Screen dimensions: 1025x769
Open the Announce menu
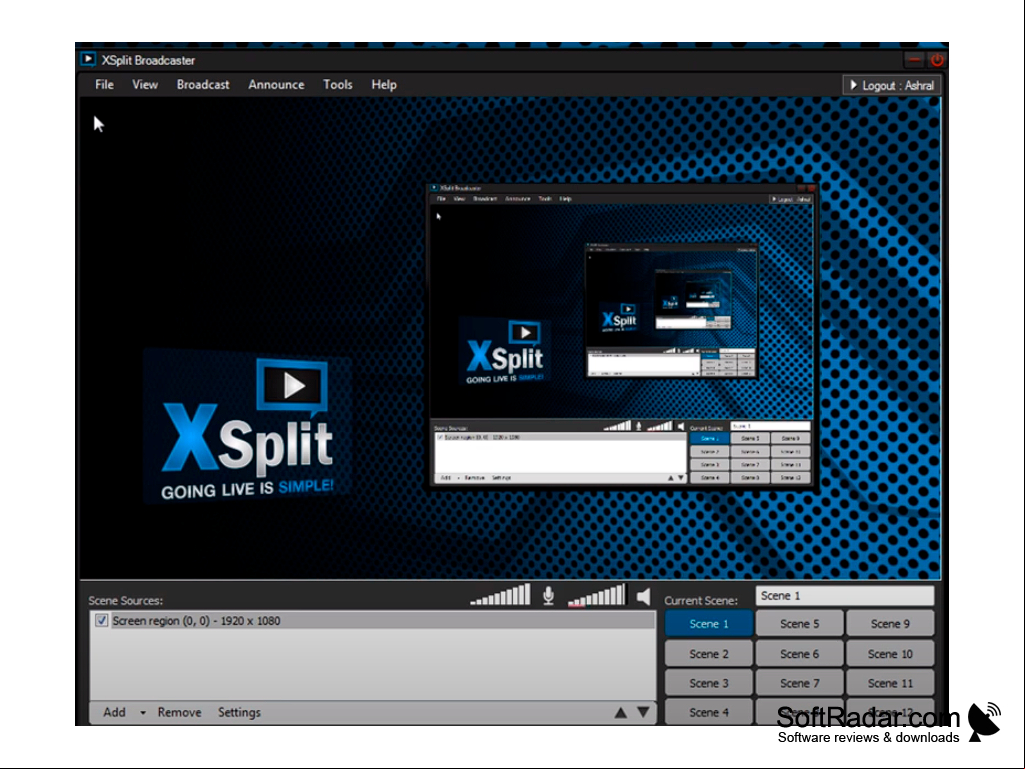coord(276,85)
